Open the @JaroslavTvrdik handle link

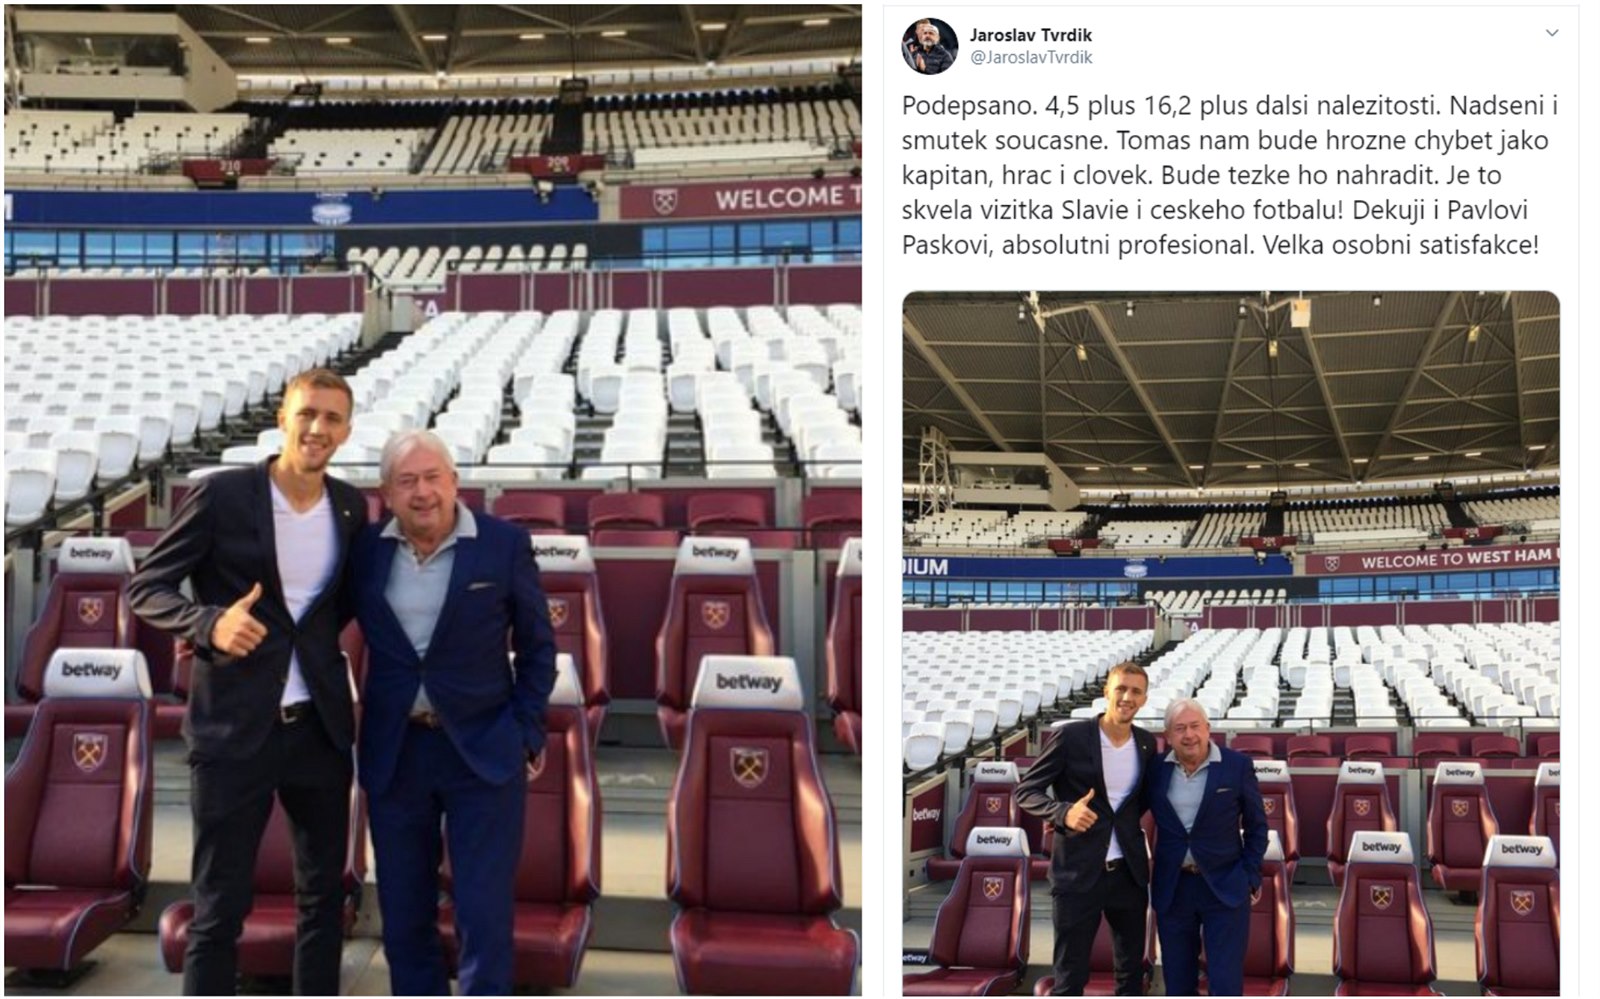point(1031,58)
